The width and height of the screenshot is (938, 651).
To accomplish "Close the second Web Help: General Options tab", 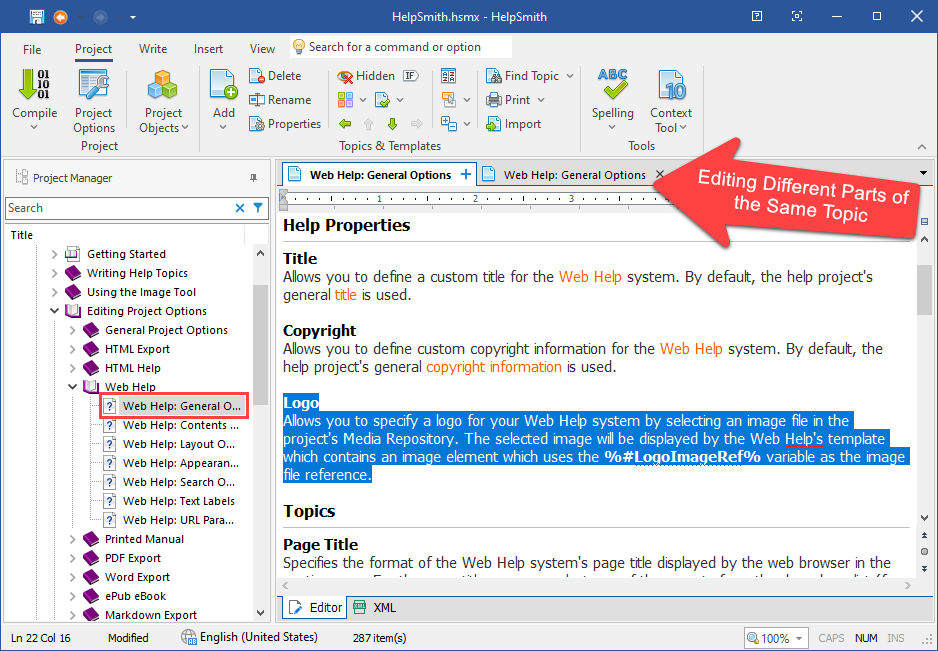I will pos(659,174).
